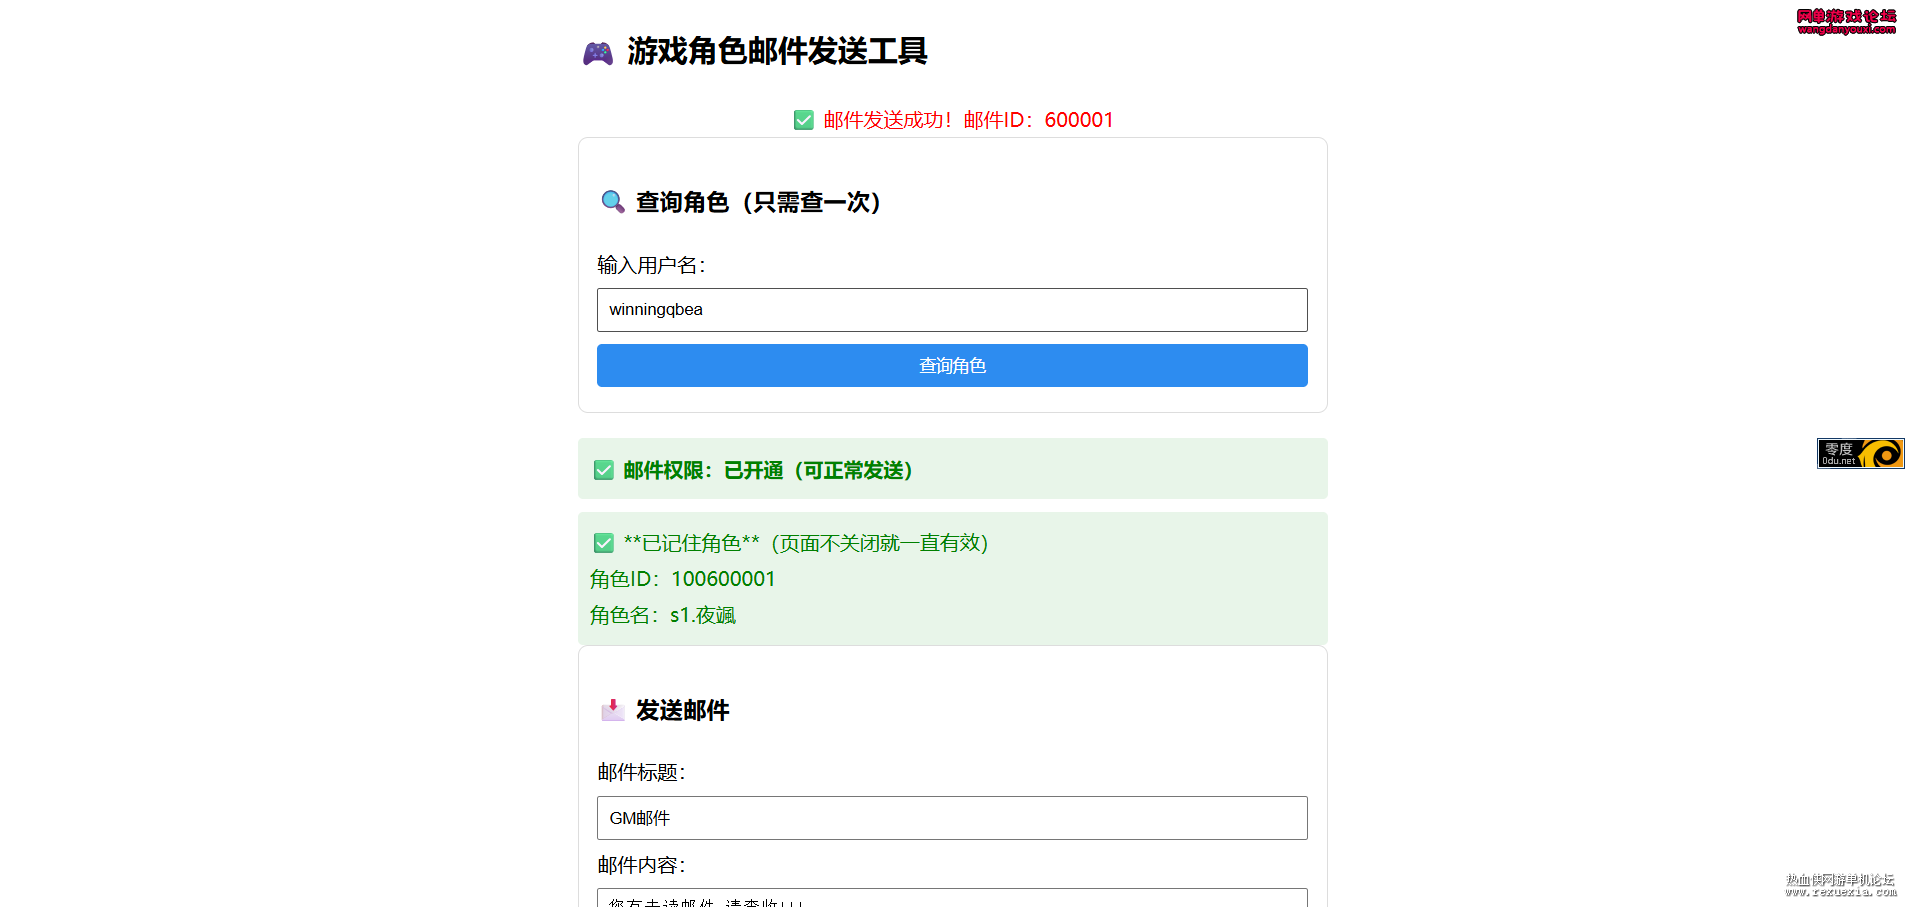Click the game controller icon beside title
The width and height of the screenshot is (1905, 907).
pos(598,53)
